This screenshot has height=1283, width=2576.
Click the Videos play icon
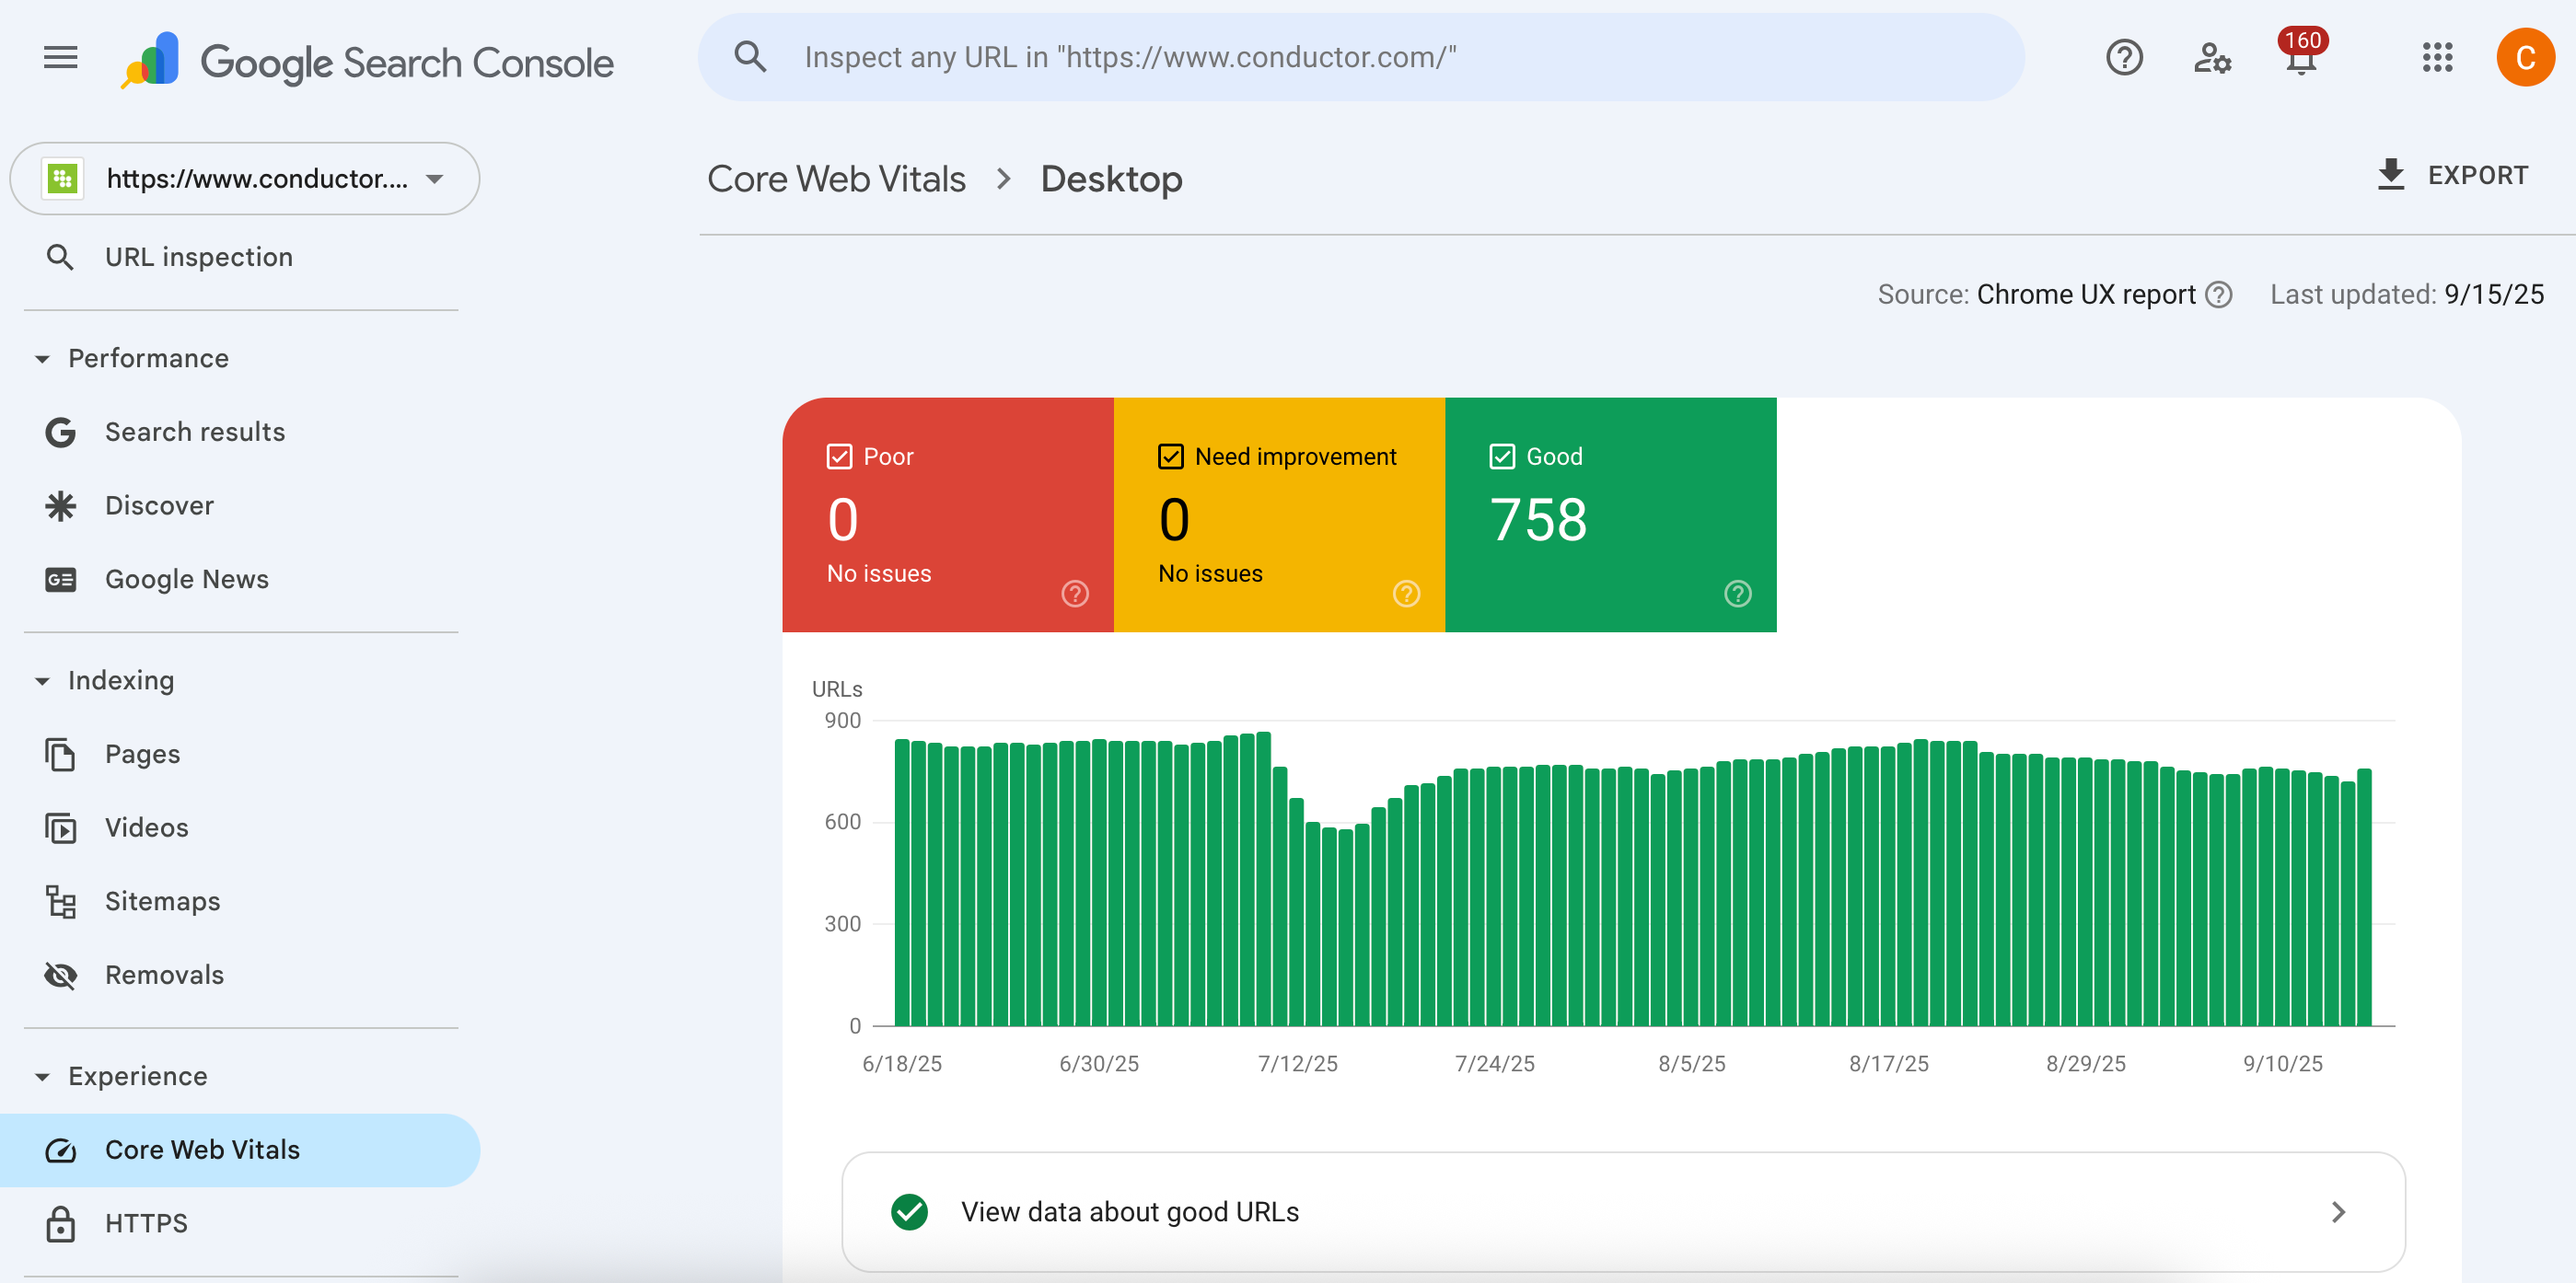(x=60, y=828)
